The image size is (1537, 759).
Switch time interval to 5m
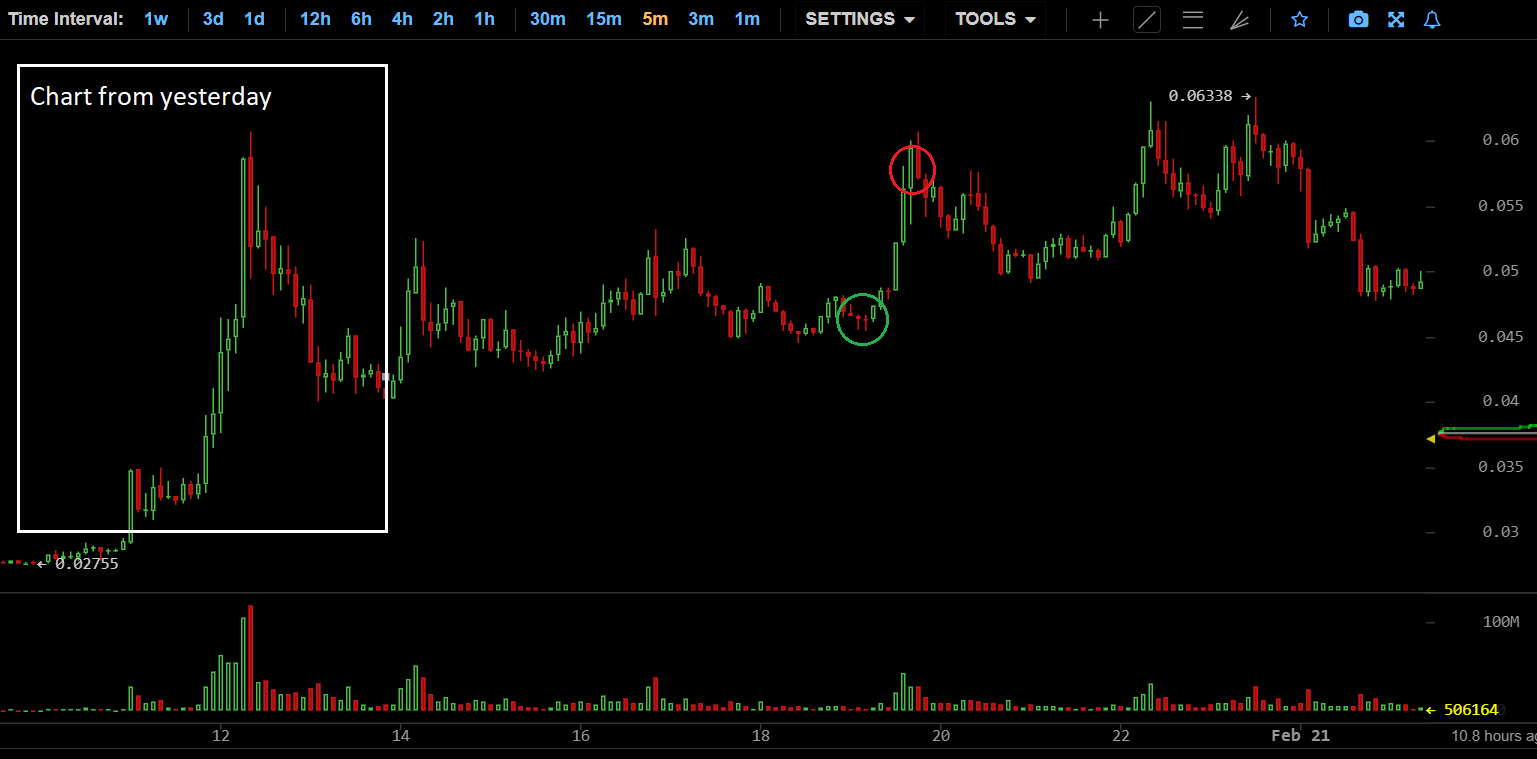click(x=655, y=19)
